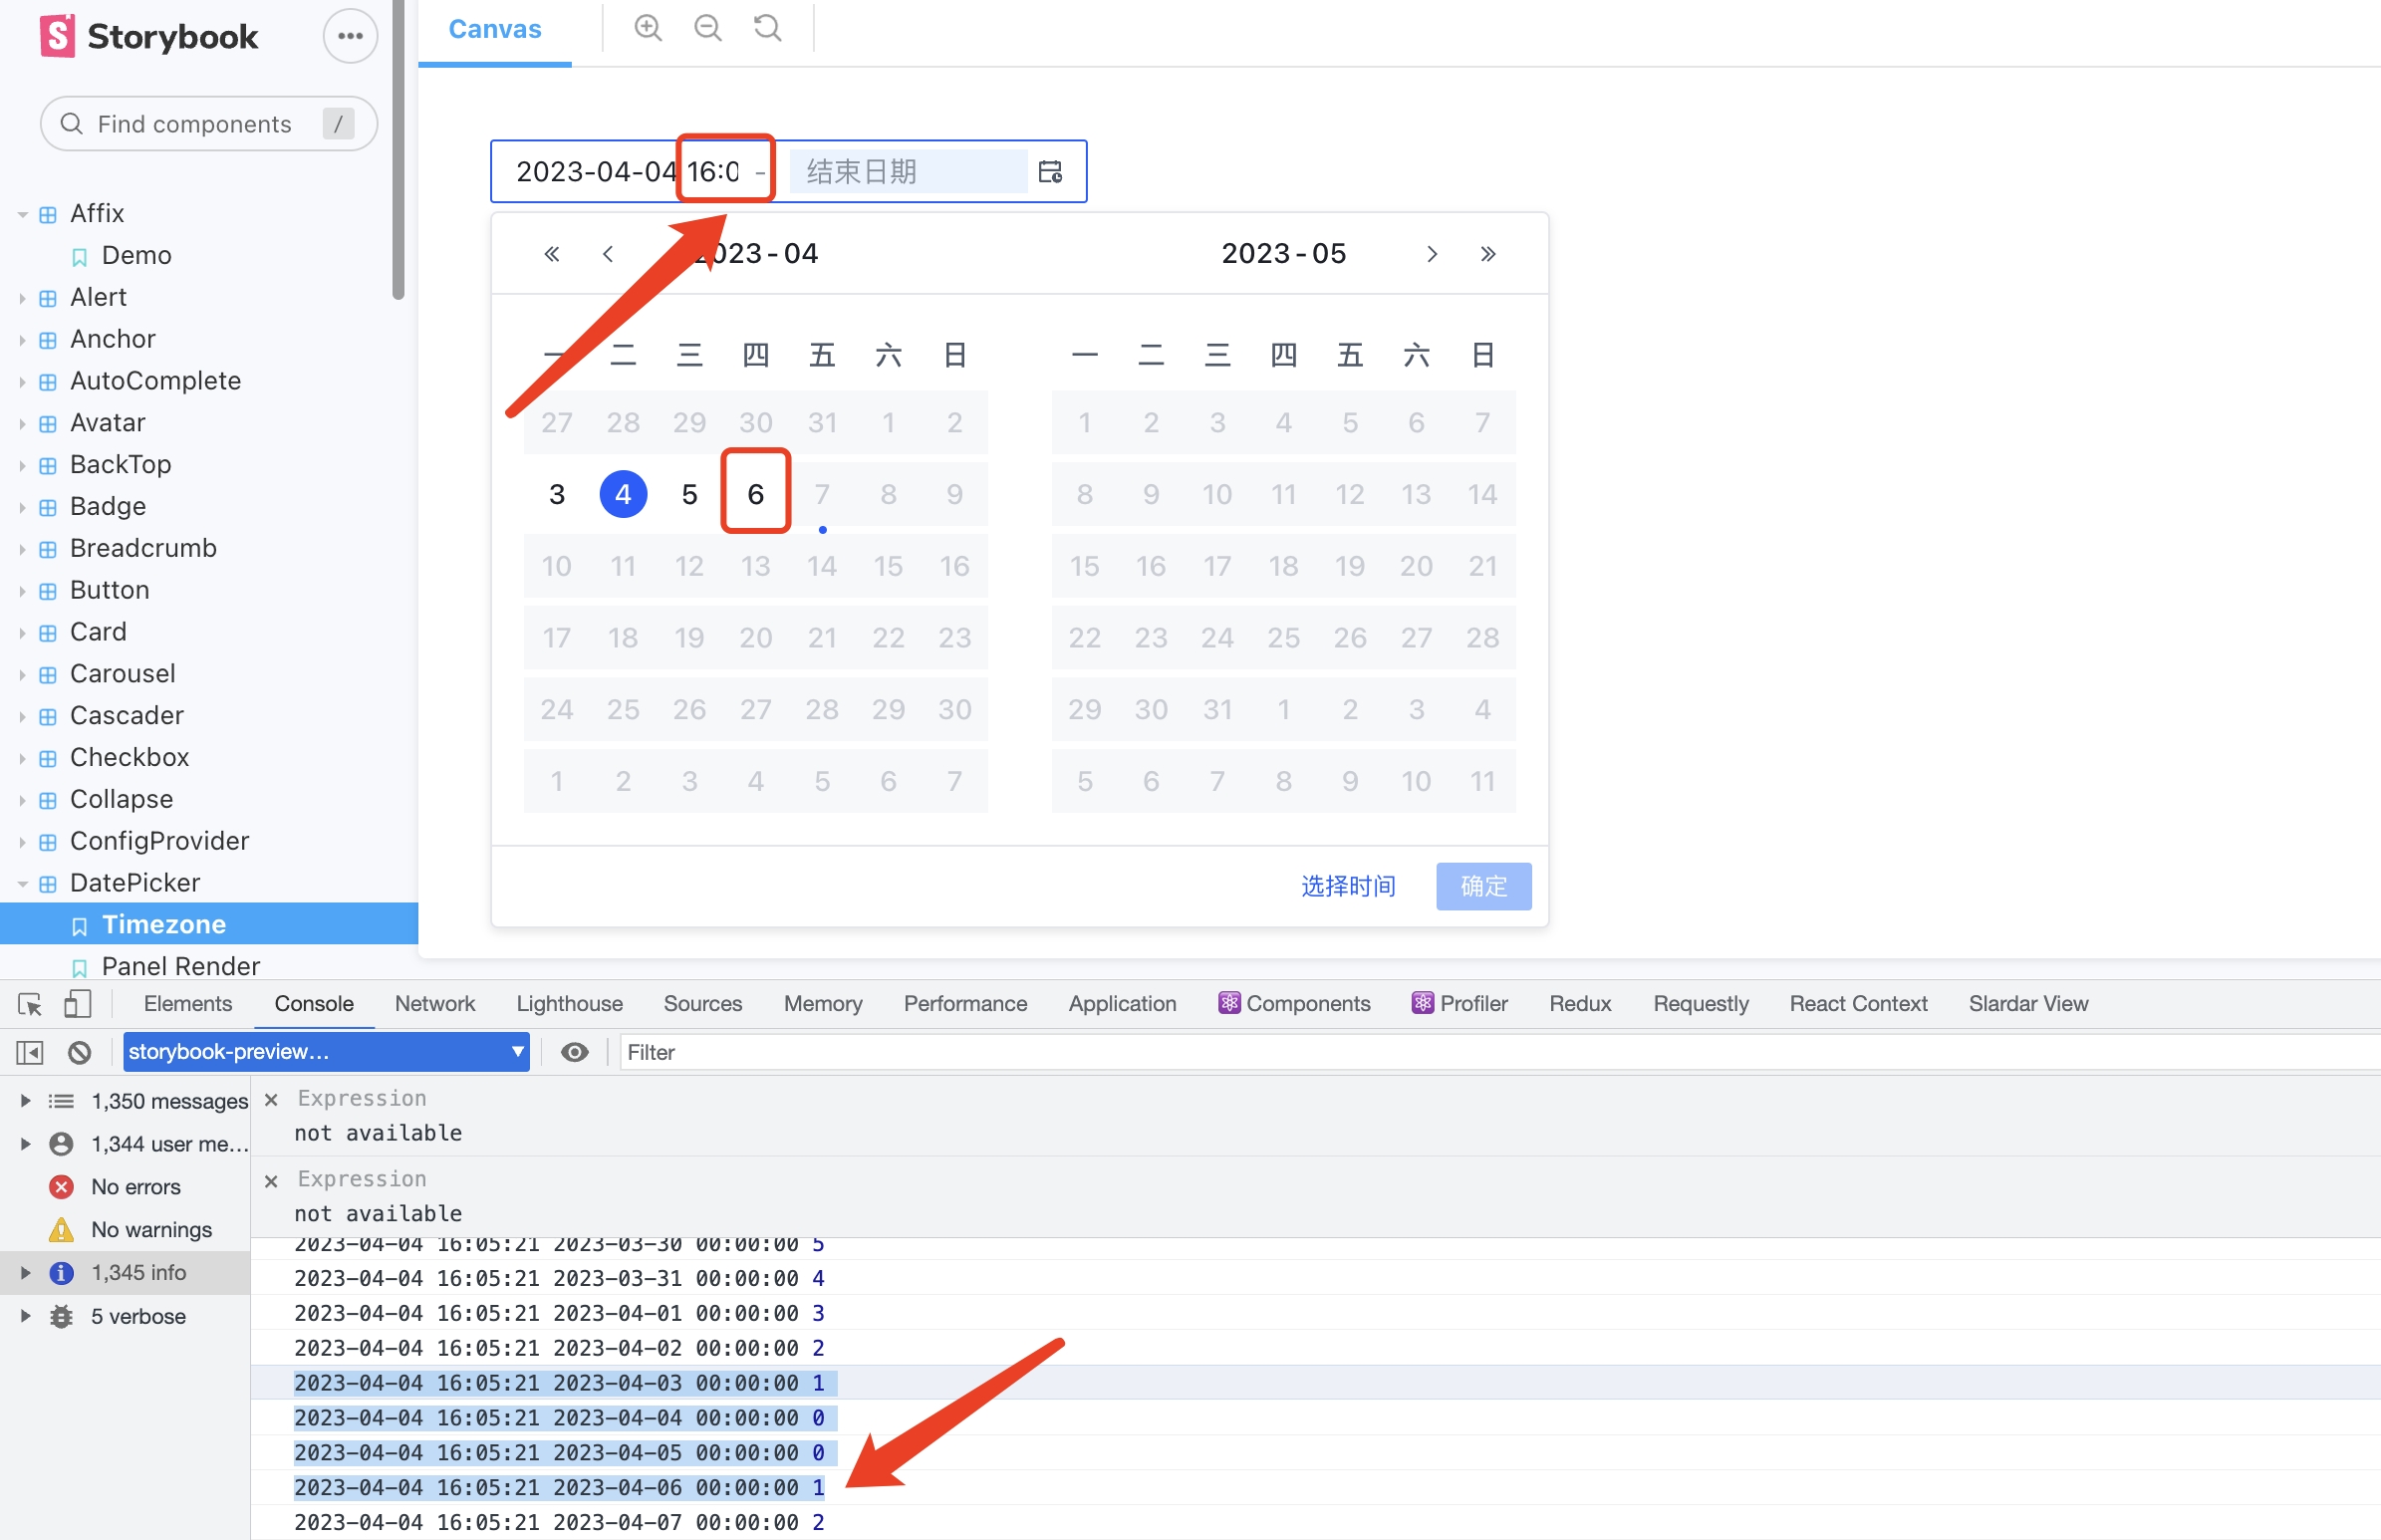Zoom out of the canvas
Image resolution: width=2381 pixels, height=1540 pixels.
[x=707, y=27]
